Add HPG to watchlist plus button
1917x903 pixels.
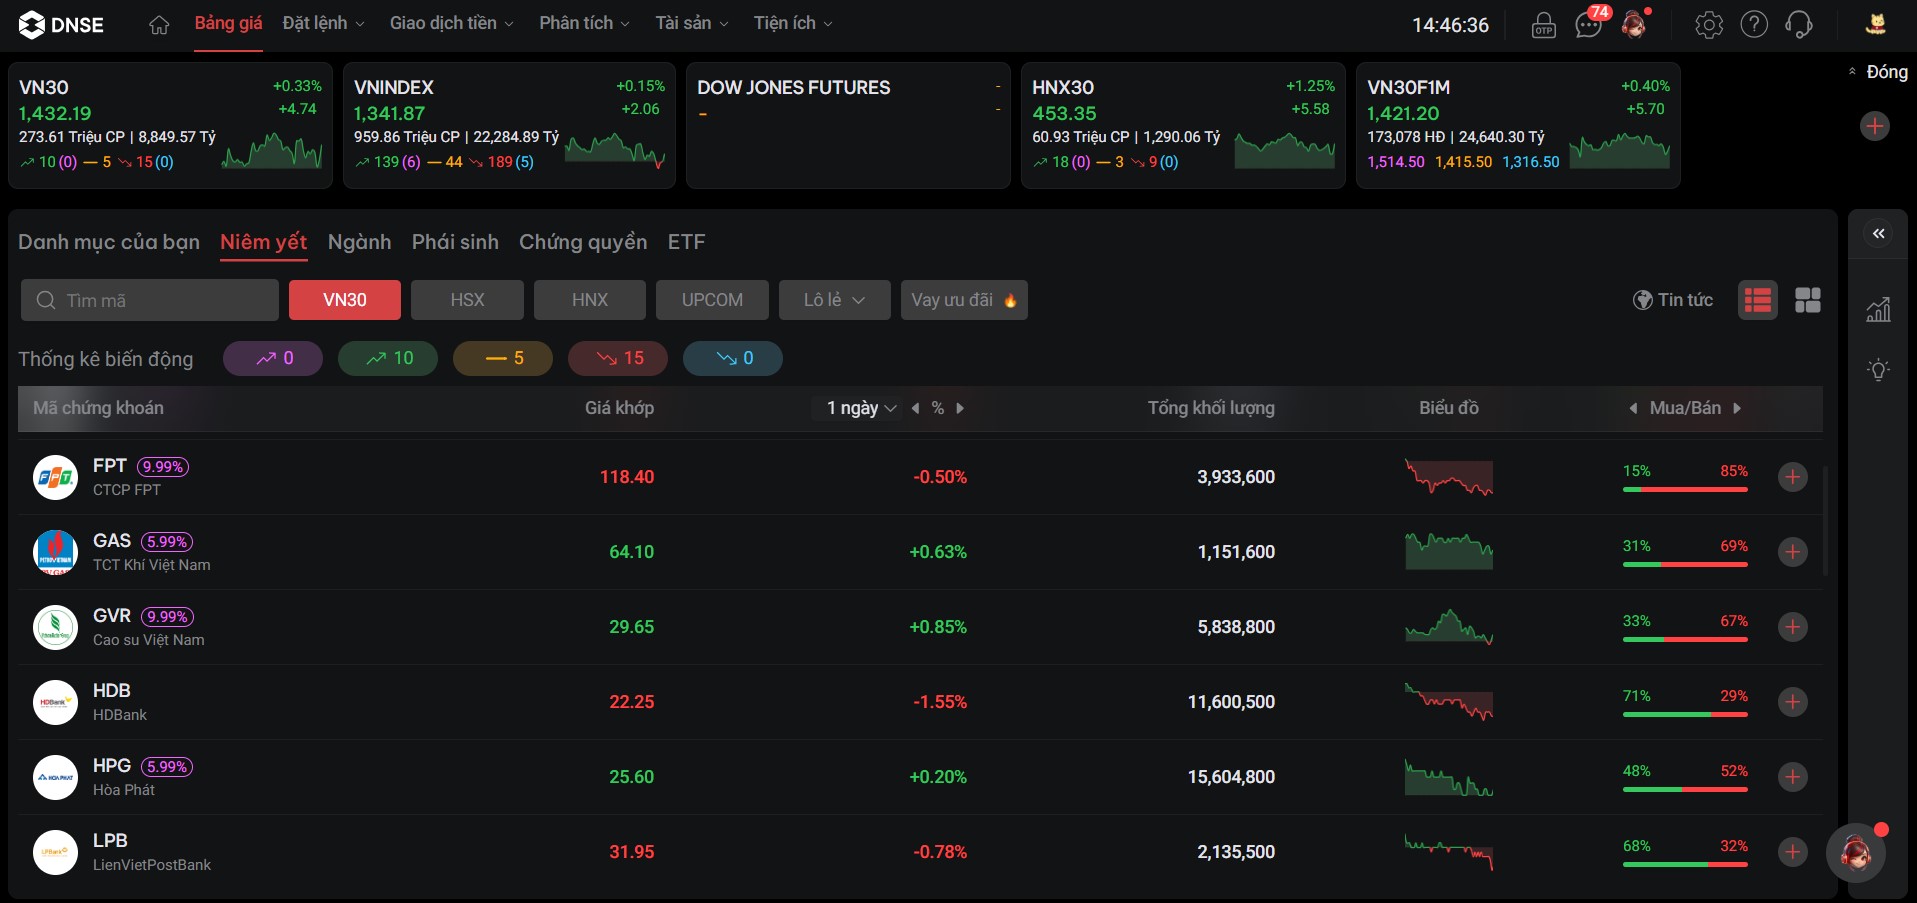(1793, 777)
